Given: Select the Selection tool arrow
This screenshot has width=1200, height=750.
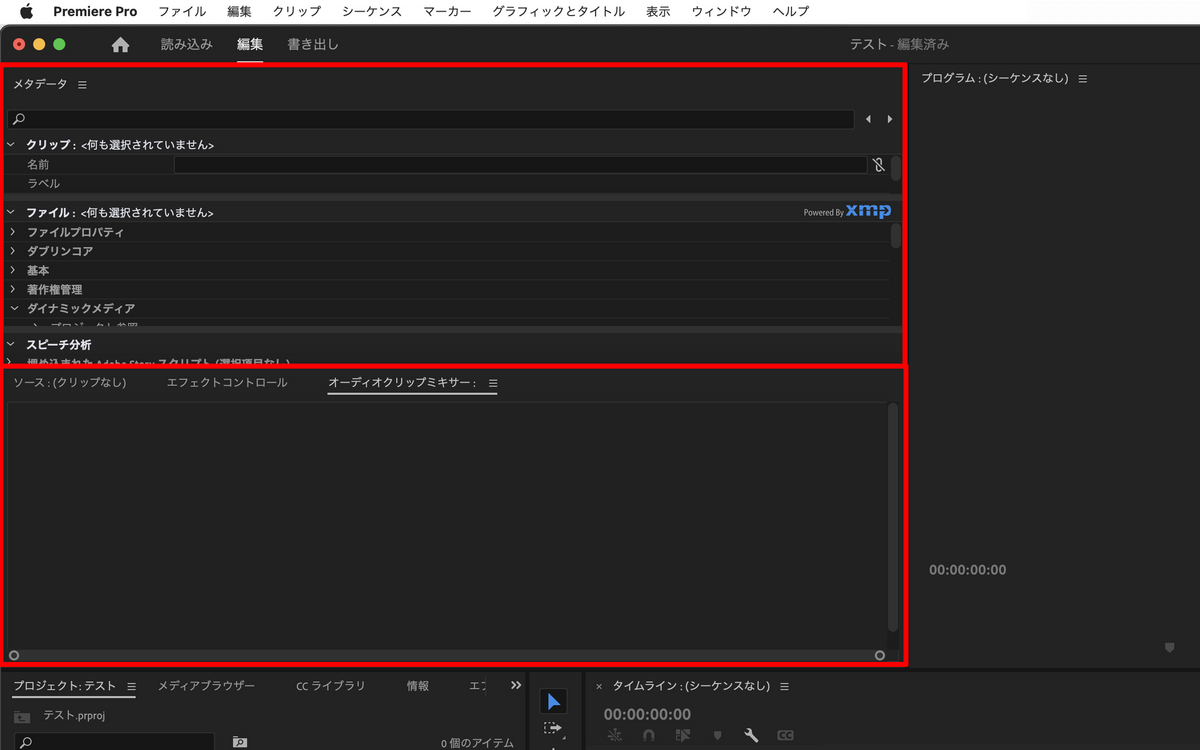Looking at the screenshot, I should click(x=554, y=702).
